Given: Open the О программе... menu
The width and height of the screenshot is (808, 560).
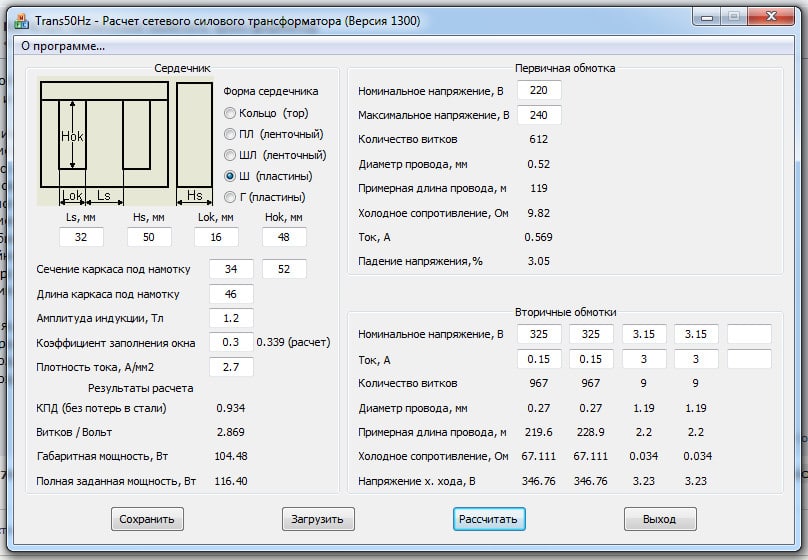Looking at the screenshot, I should [63, 46].
